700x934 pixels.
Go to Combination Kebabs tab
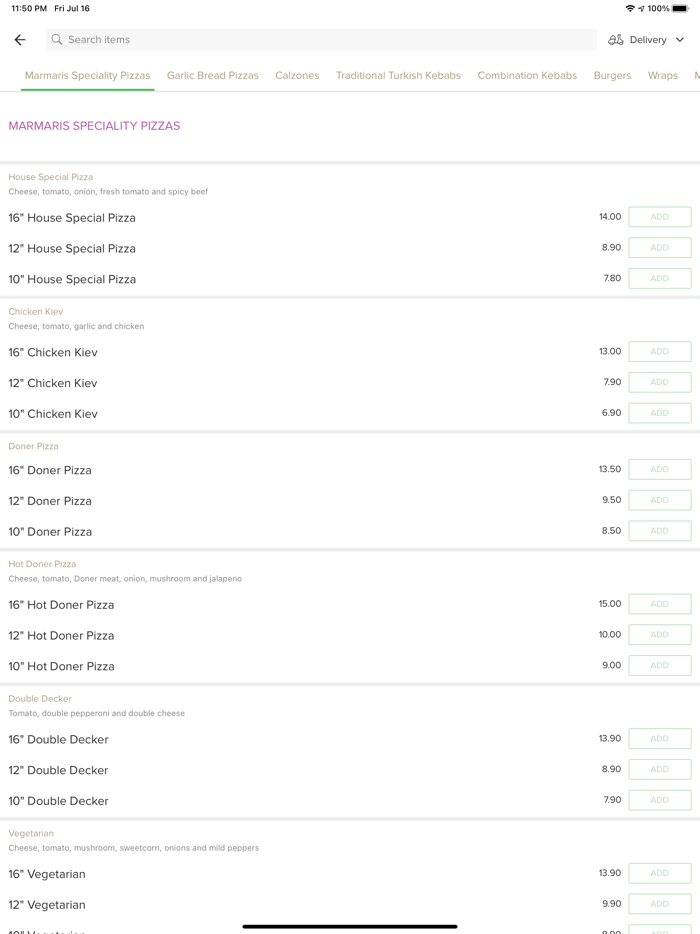pyautogui.click(x=527, y=76)
